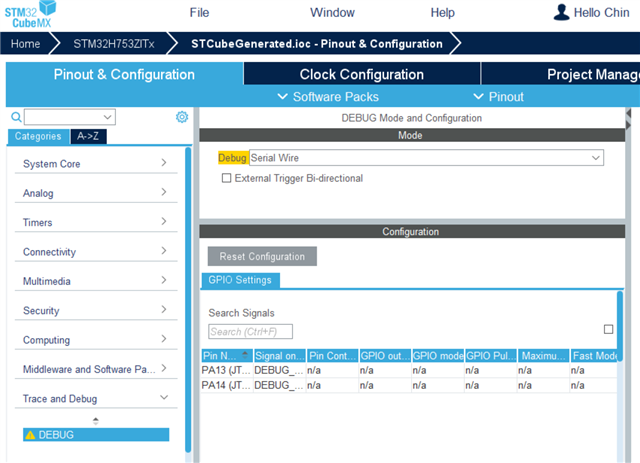The height and width of the screenshot is (463, 640).
Task: Click the STM32H753ZITx breadcrumb
Action: pyautogui.click(x=114, y=44)
